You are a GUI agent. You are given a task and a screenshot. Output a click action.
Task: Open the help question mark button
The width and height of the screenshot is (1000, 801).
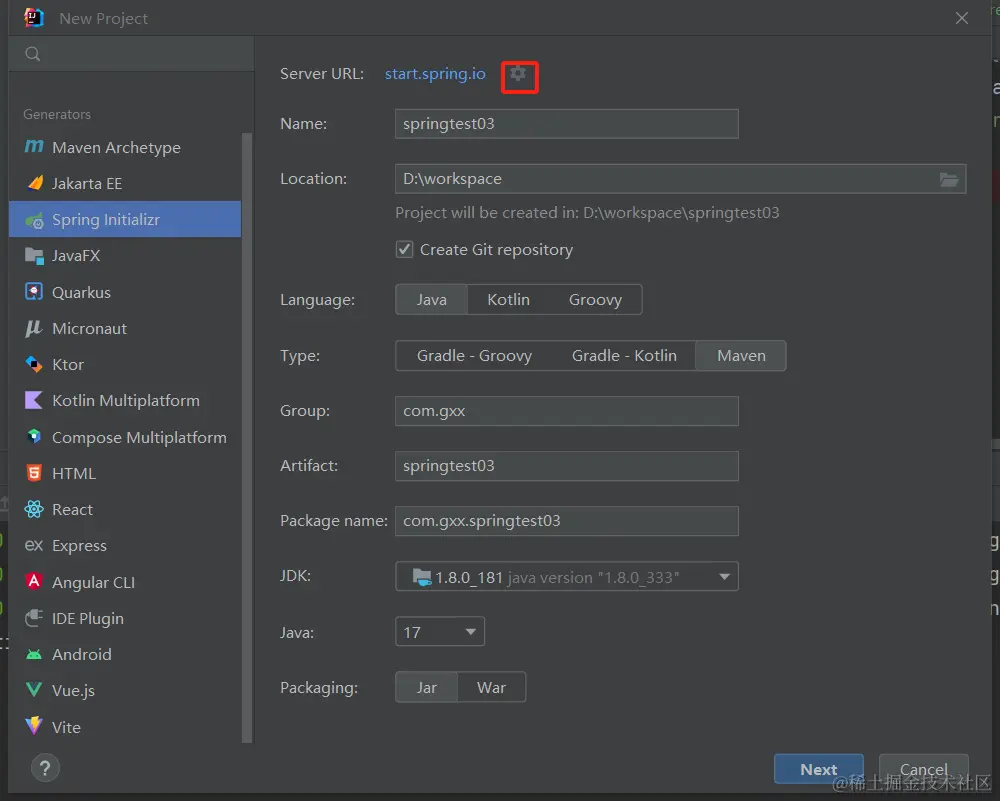(x=45, y=768)
